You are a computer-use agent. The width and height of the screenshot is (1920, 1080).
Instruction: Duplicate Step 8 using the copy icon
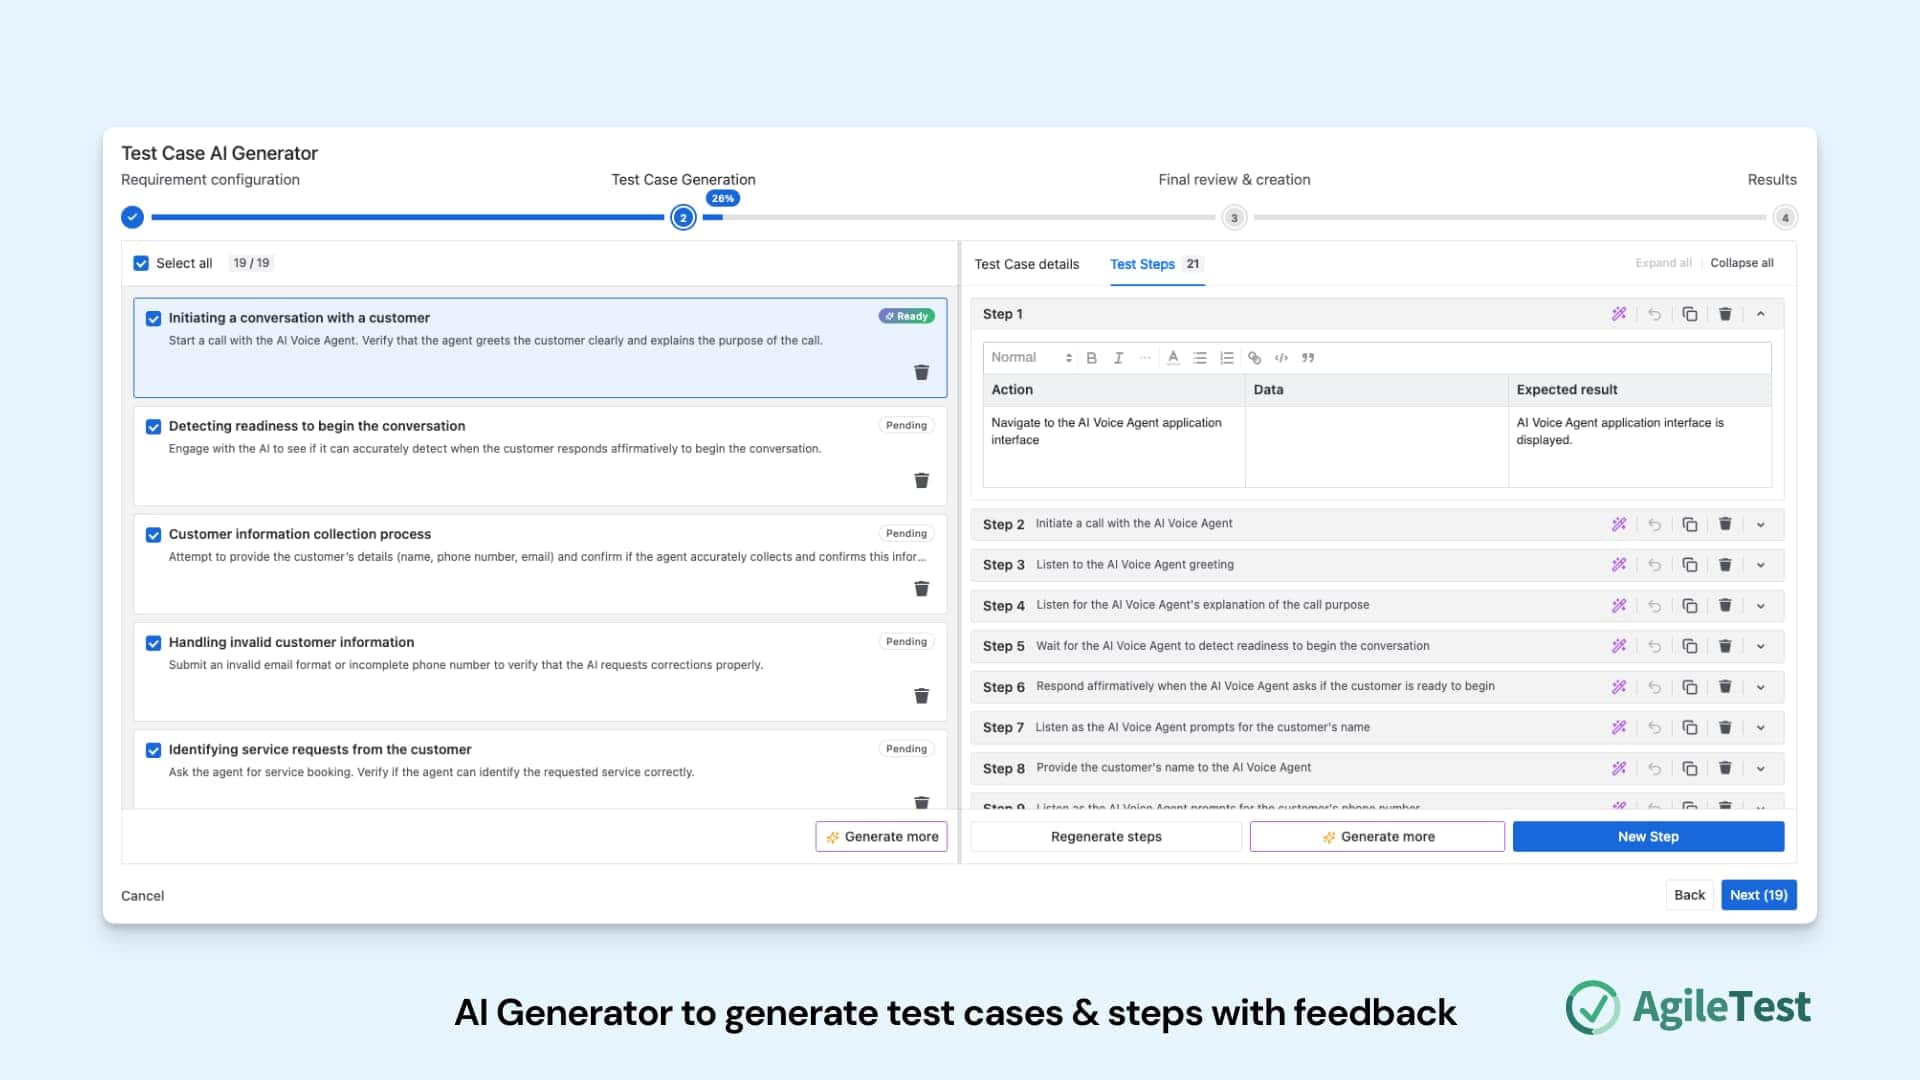[1690, 768]
